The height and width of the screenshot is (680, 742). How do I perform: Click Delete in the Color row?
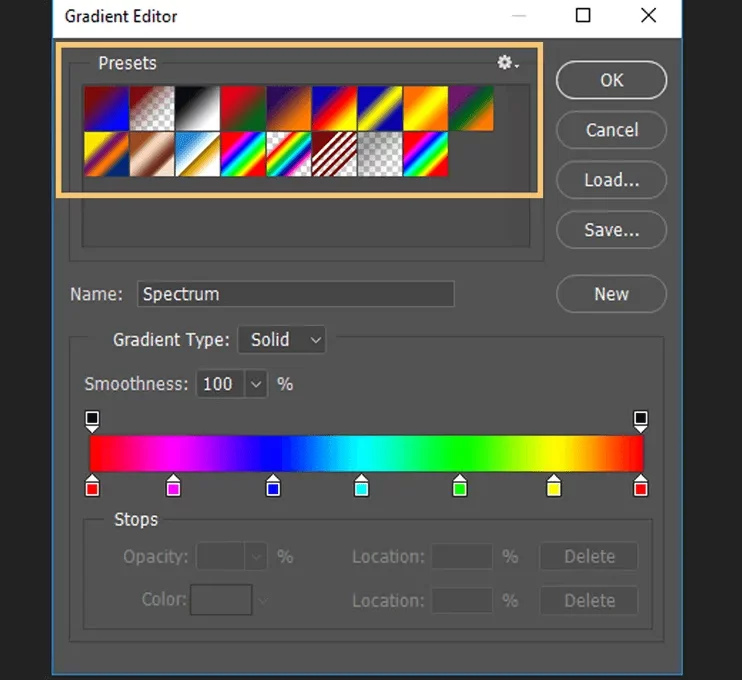coord(589,601)
